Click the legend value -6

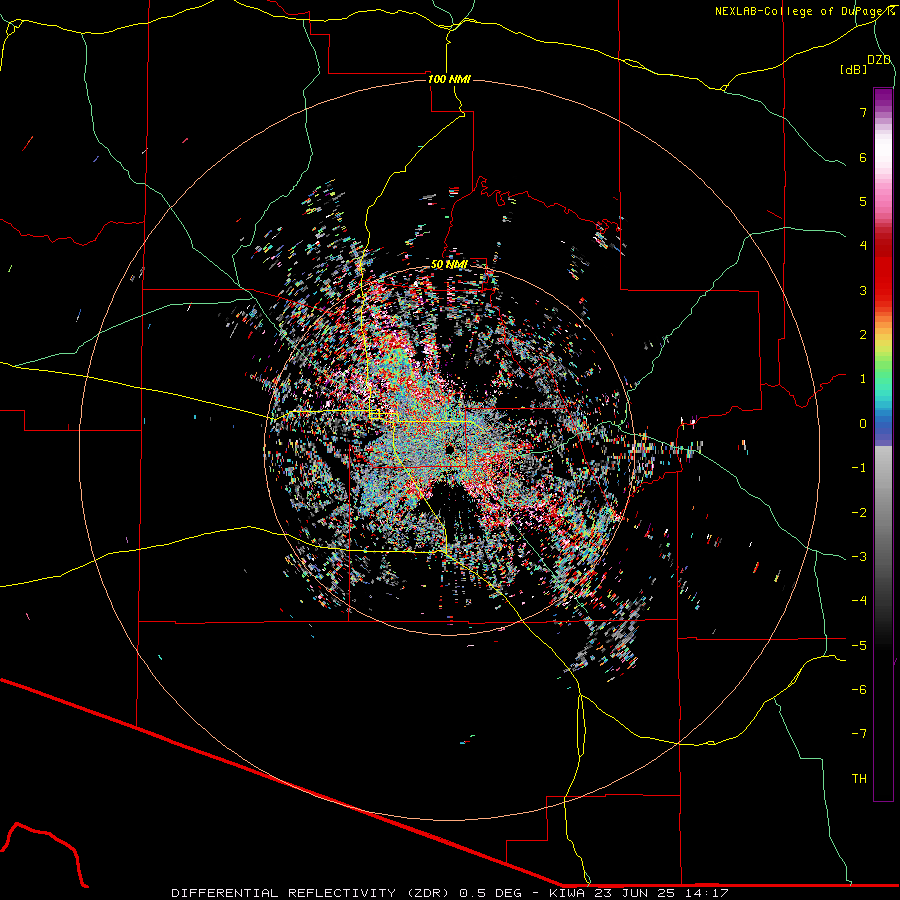[859, 690]
